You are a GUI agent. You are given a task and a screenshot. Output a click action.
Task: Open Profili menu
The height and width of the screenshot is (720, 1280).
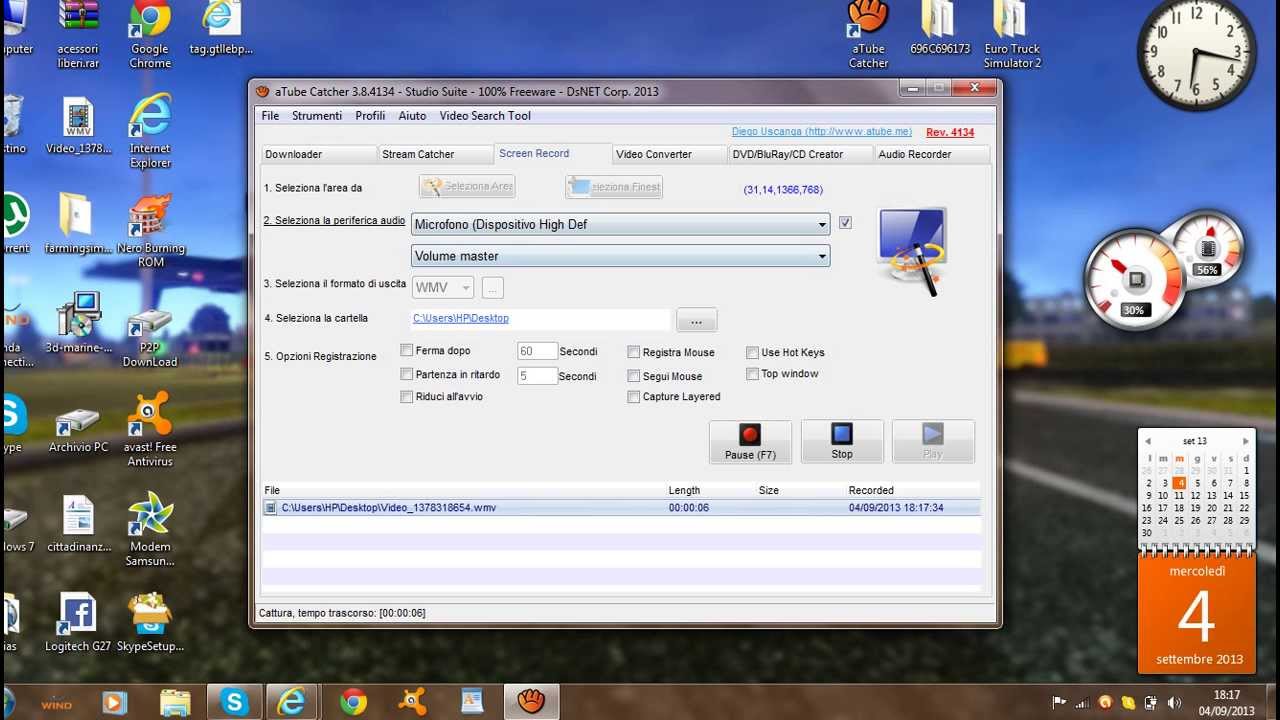[x=370, y=116]
